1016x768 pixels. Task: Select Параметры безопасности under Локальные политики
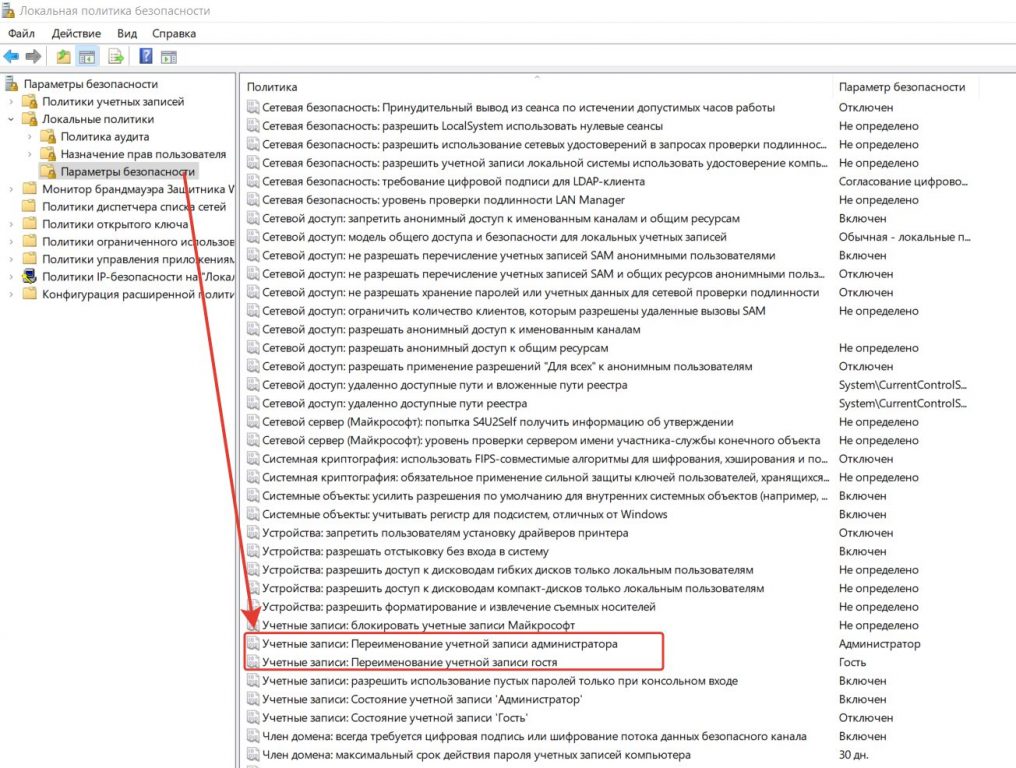click(128, 172)
